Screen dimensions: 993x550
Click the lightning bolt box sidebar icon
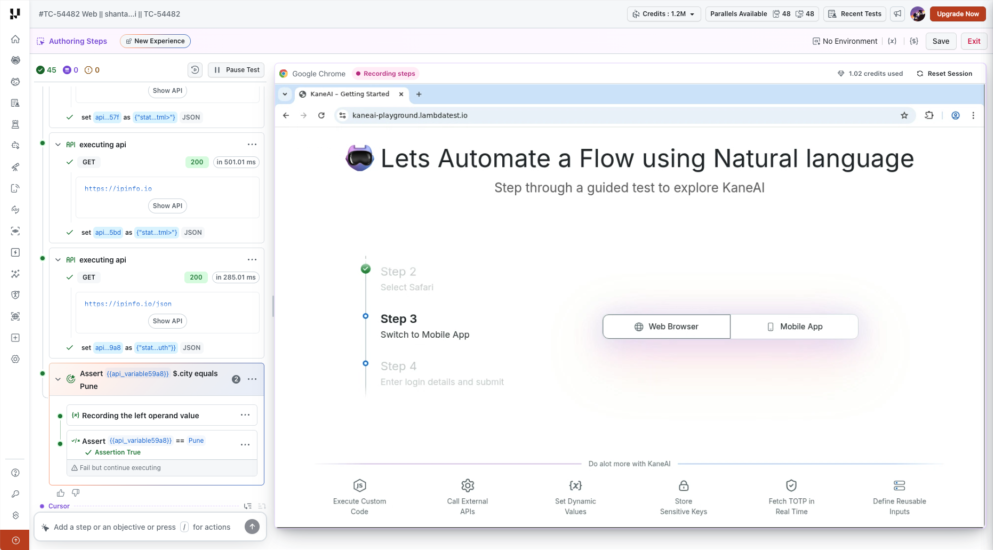15,252
